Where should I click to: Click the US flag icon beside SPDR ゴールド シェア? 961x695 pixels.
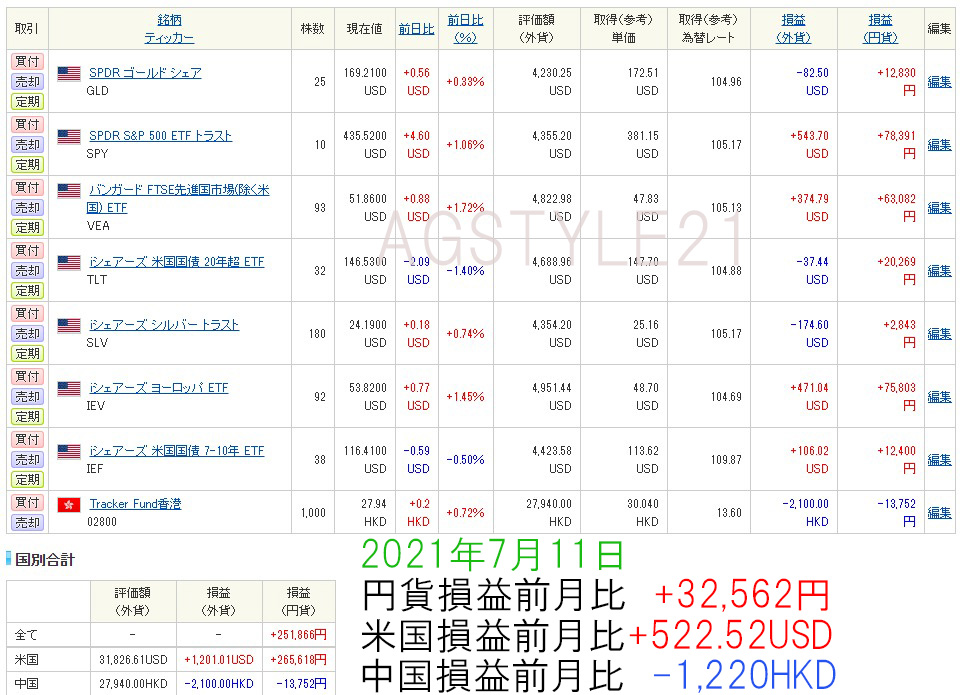(x=69, y=73)
